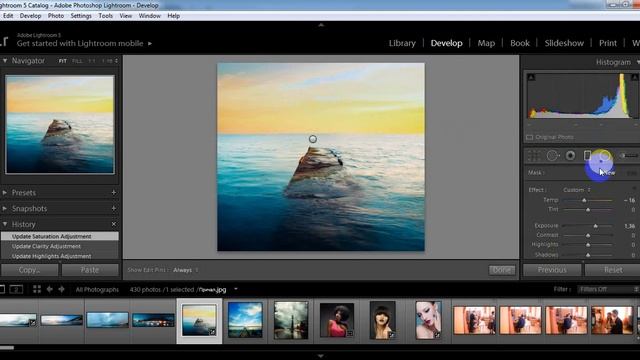Switch to the Print module
Screen dimensions: 640x360
pyautogui.click(x=608, y=43)
